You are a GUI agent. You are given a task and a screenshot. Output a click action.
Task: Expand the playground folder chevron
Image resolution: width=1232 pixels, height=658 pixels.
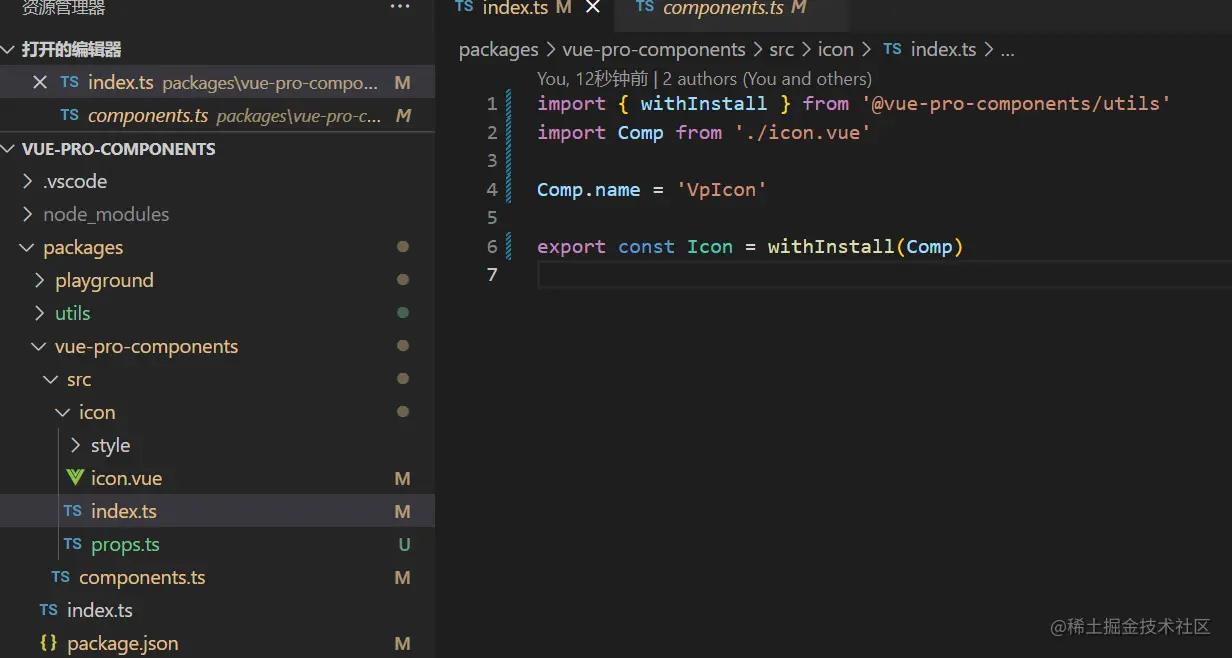tap(40, 281)
